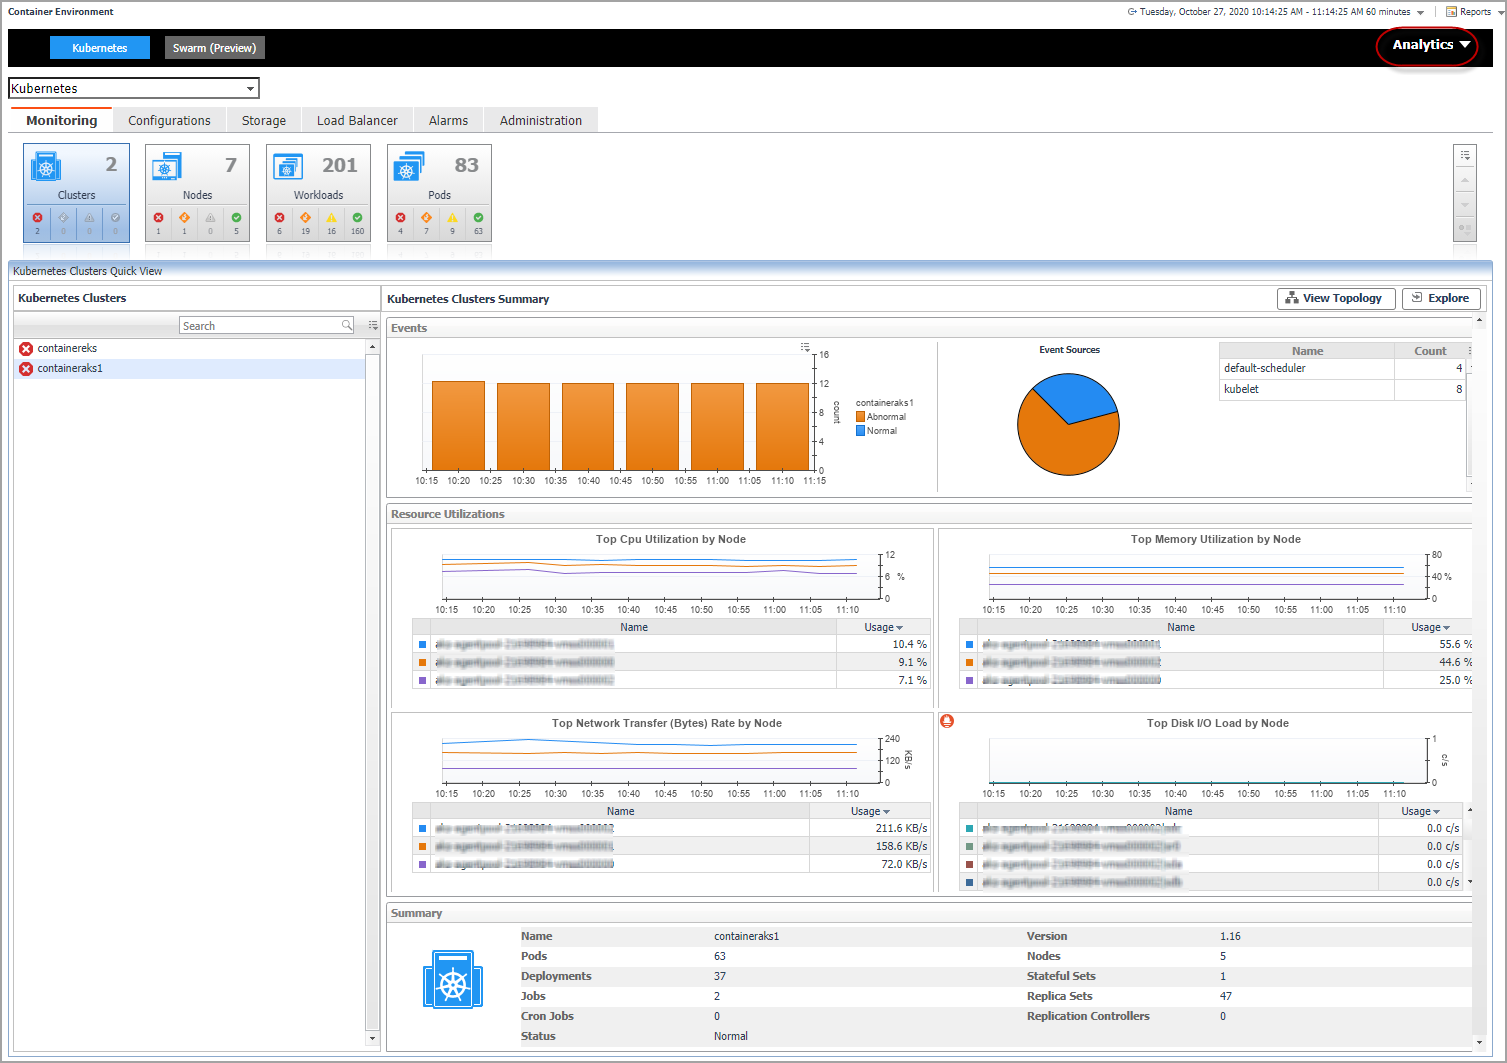
Task: Expand the Kubernetes selection combo box
Action: tap(250, 89)
